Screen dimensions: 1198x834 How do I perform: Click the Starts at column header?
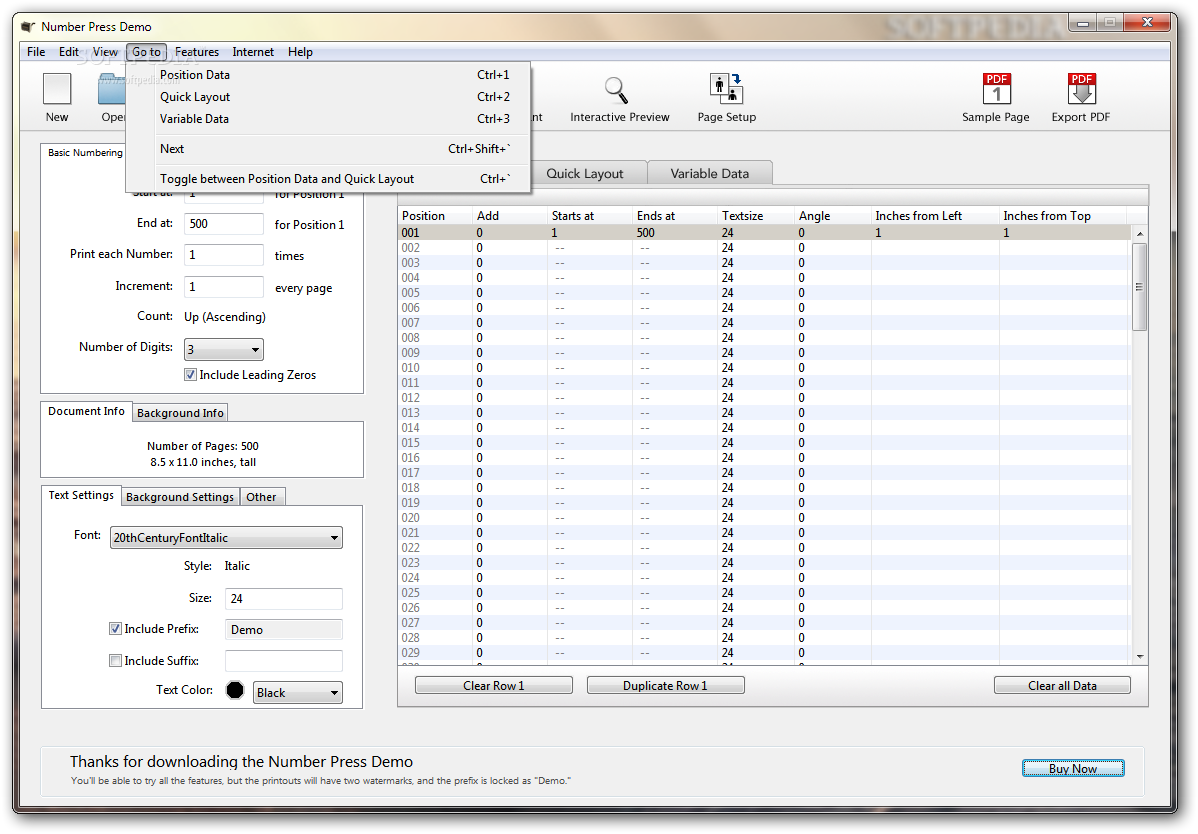point(590,216)
